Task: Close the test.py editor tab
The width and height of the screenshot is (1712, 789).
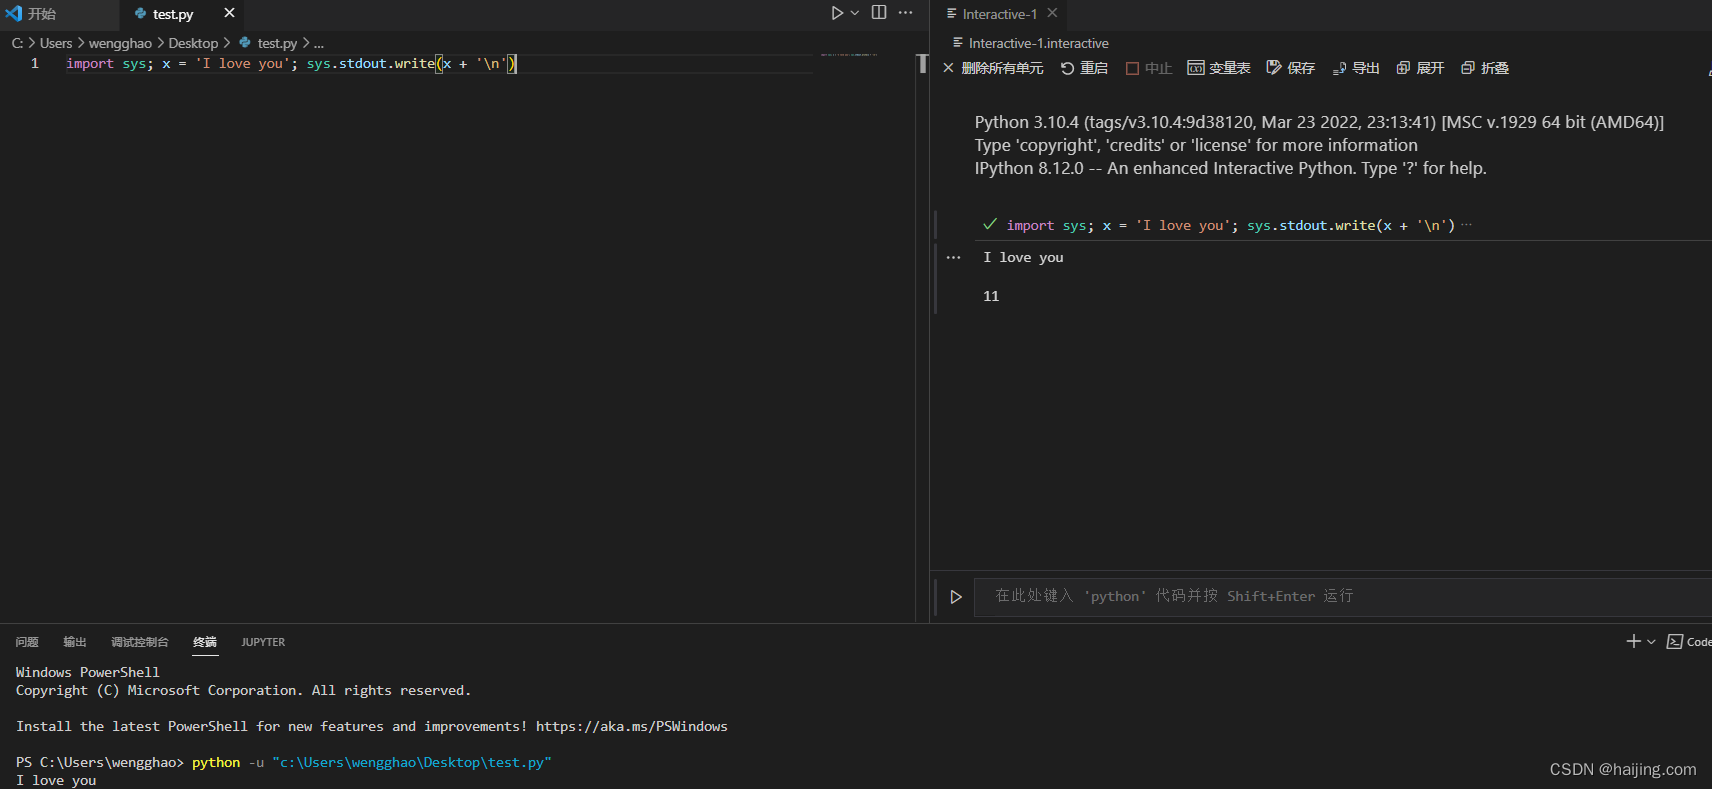Action: tap(229, 13)
